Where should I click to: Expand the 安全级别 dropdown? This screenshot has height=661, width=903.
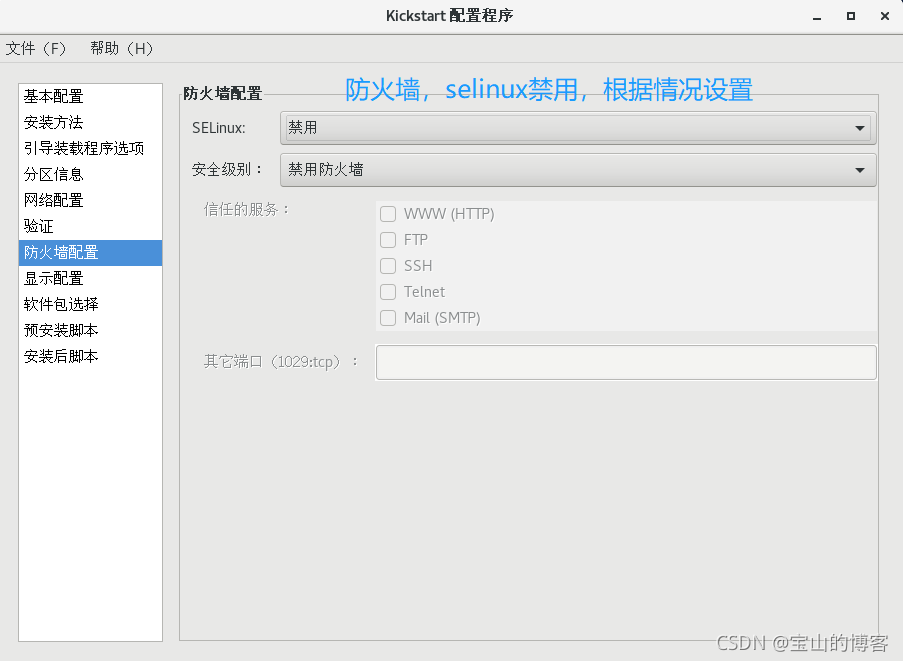coord(576,170)
